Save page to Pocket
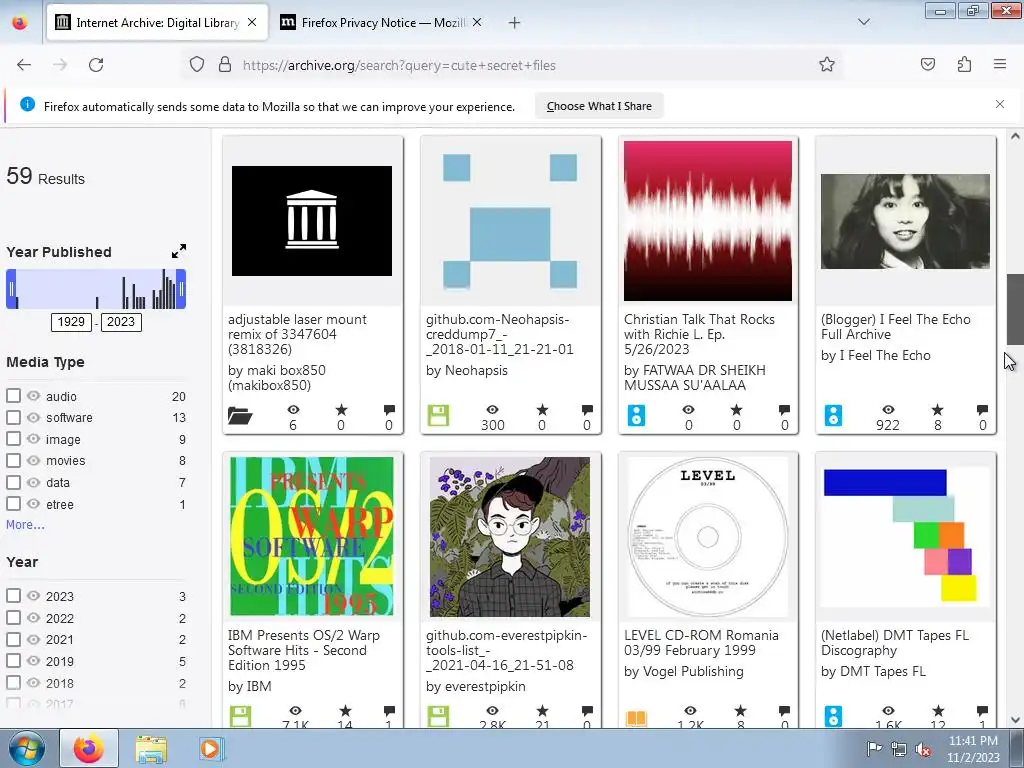The width and height of the screenshot is (1024, 768). 928,65
